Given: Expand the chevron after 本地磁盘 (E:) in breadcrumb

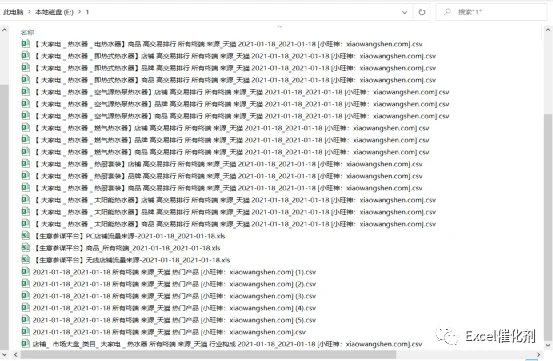Looking at the screenshot, I should (80, 12).
